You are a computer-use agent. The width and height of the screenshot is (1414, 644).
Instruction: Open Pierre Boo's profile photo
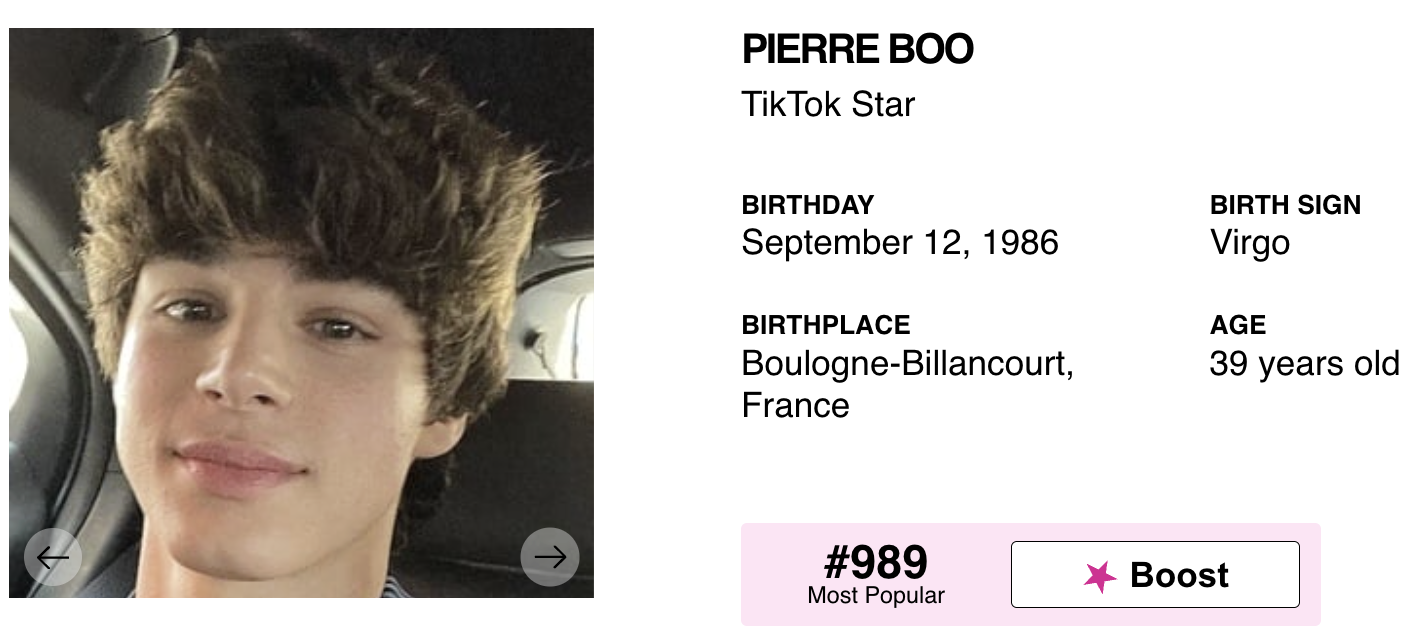301,300
